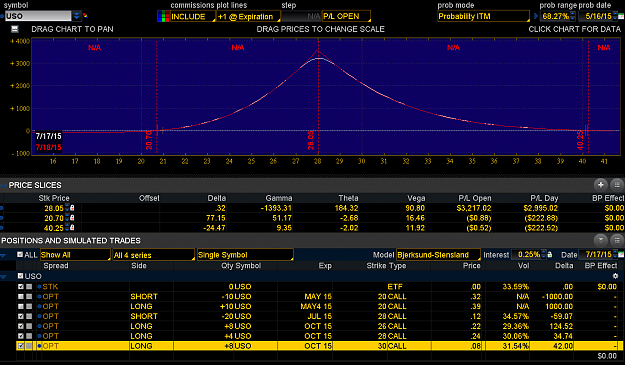Click the chart settings icon beside DRAG CHART TO PAN

[x=15, y=29]
